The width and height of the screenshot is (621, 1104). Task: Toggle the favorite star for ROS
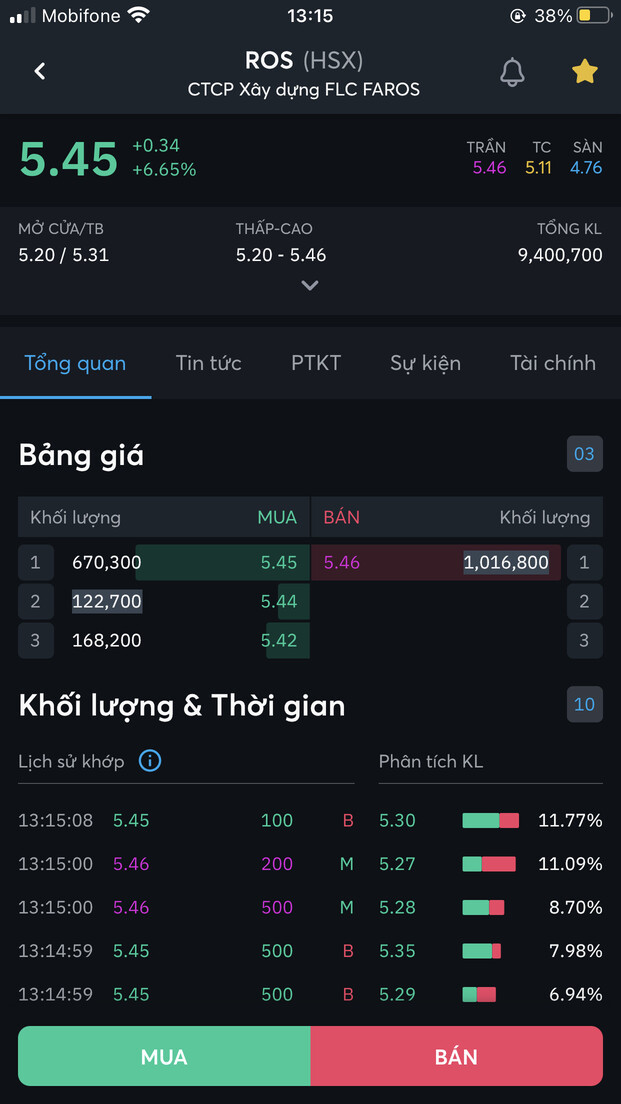pyautogui.click(x=584, y=71)
